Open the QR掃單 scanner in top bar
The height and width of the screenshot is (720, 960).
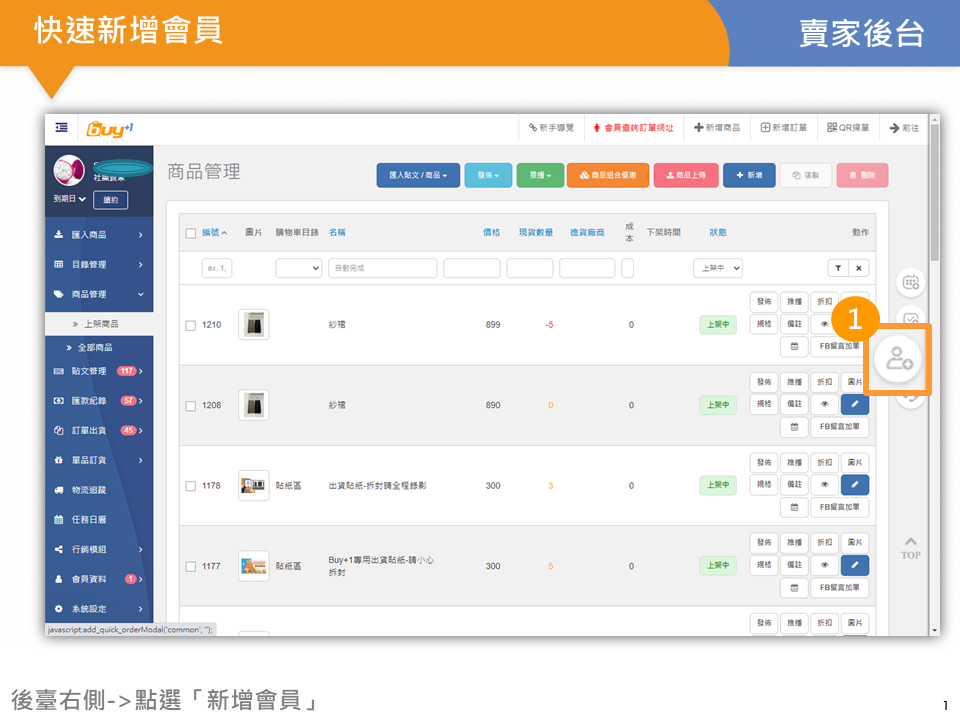[x=848, y=128]
